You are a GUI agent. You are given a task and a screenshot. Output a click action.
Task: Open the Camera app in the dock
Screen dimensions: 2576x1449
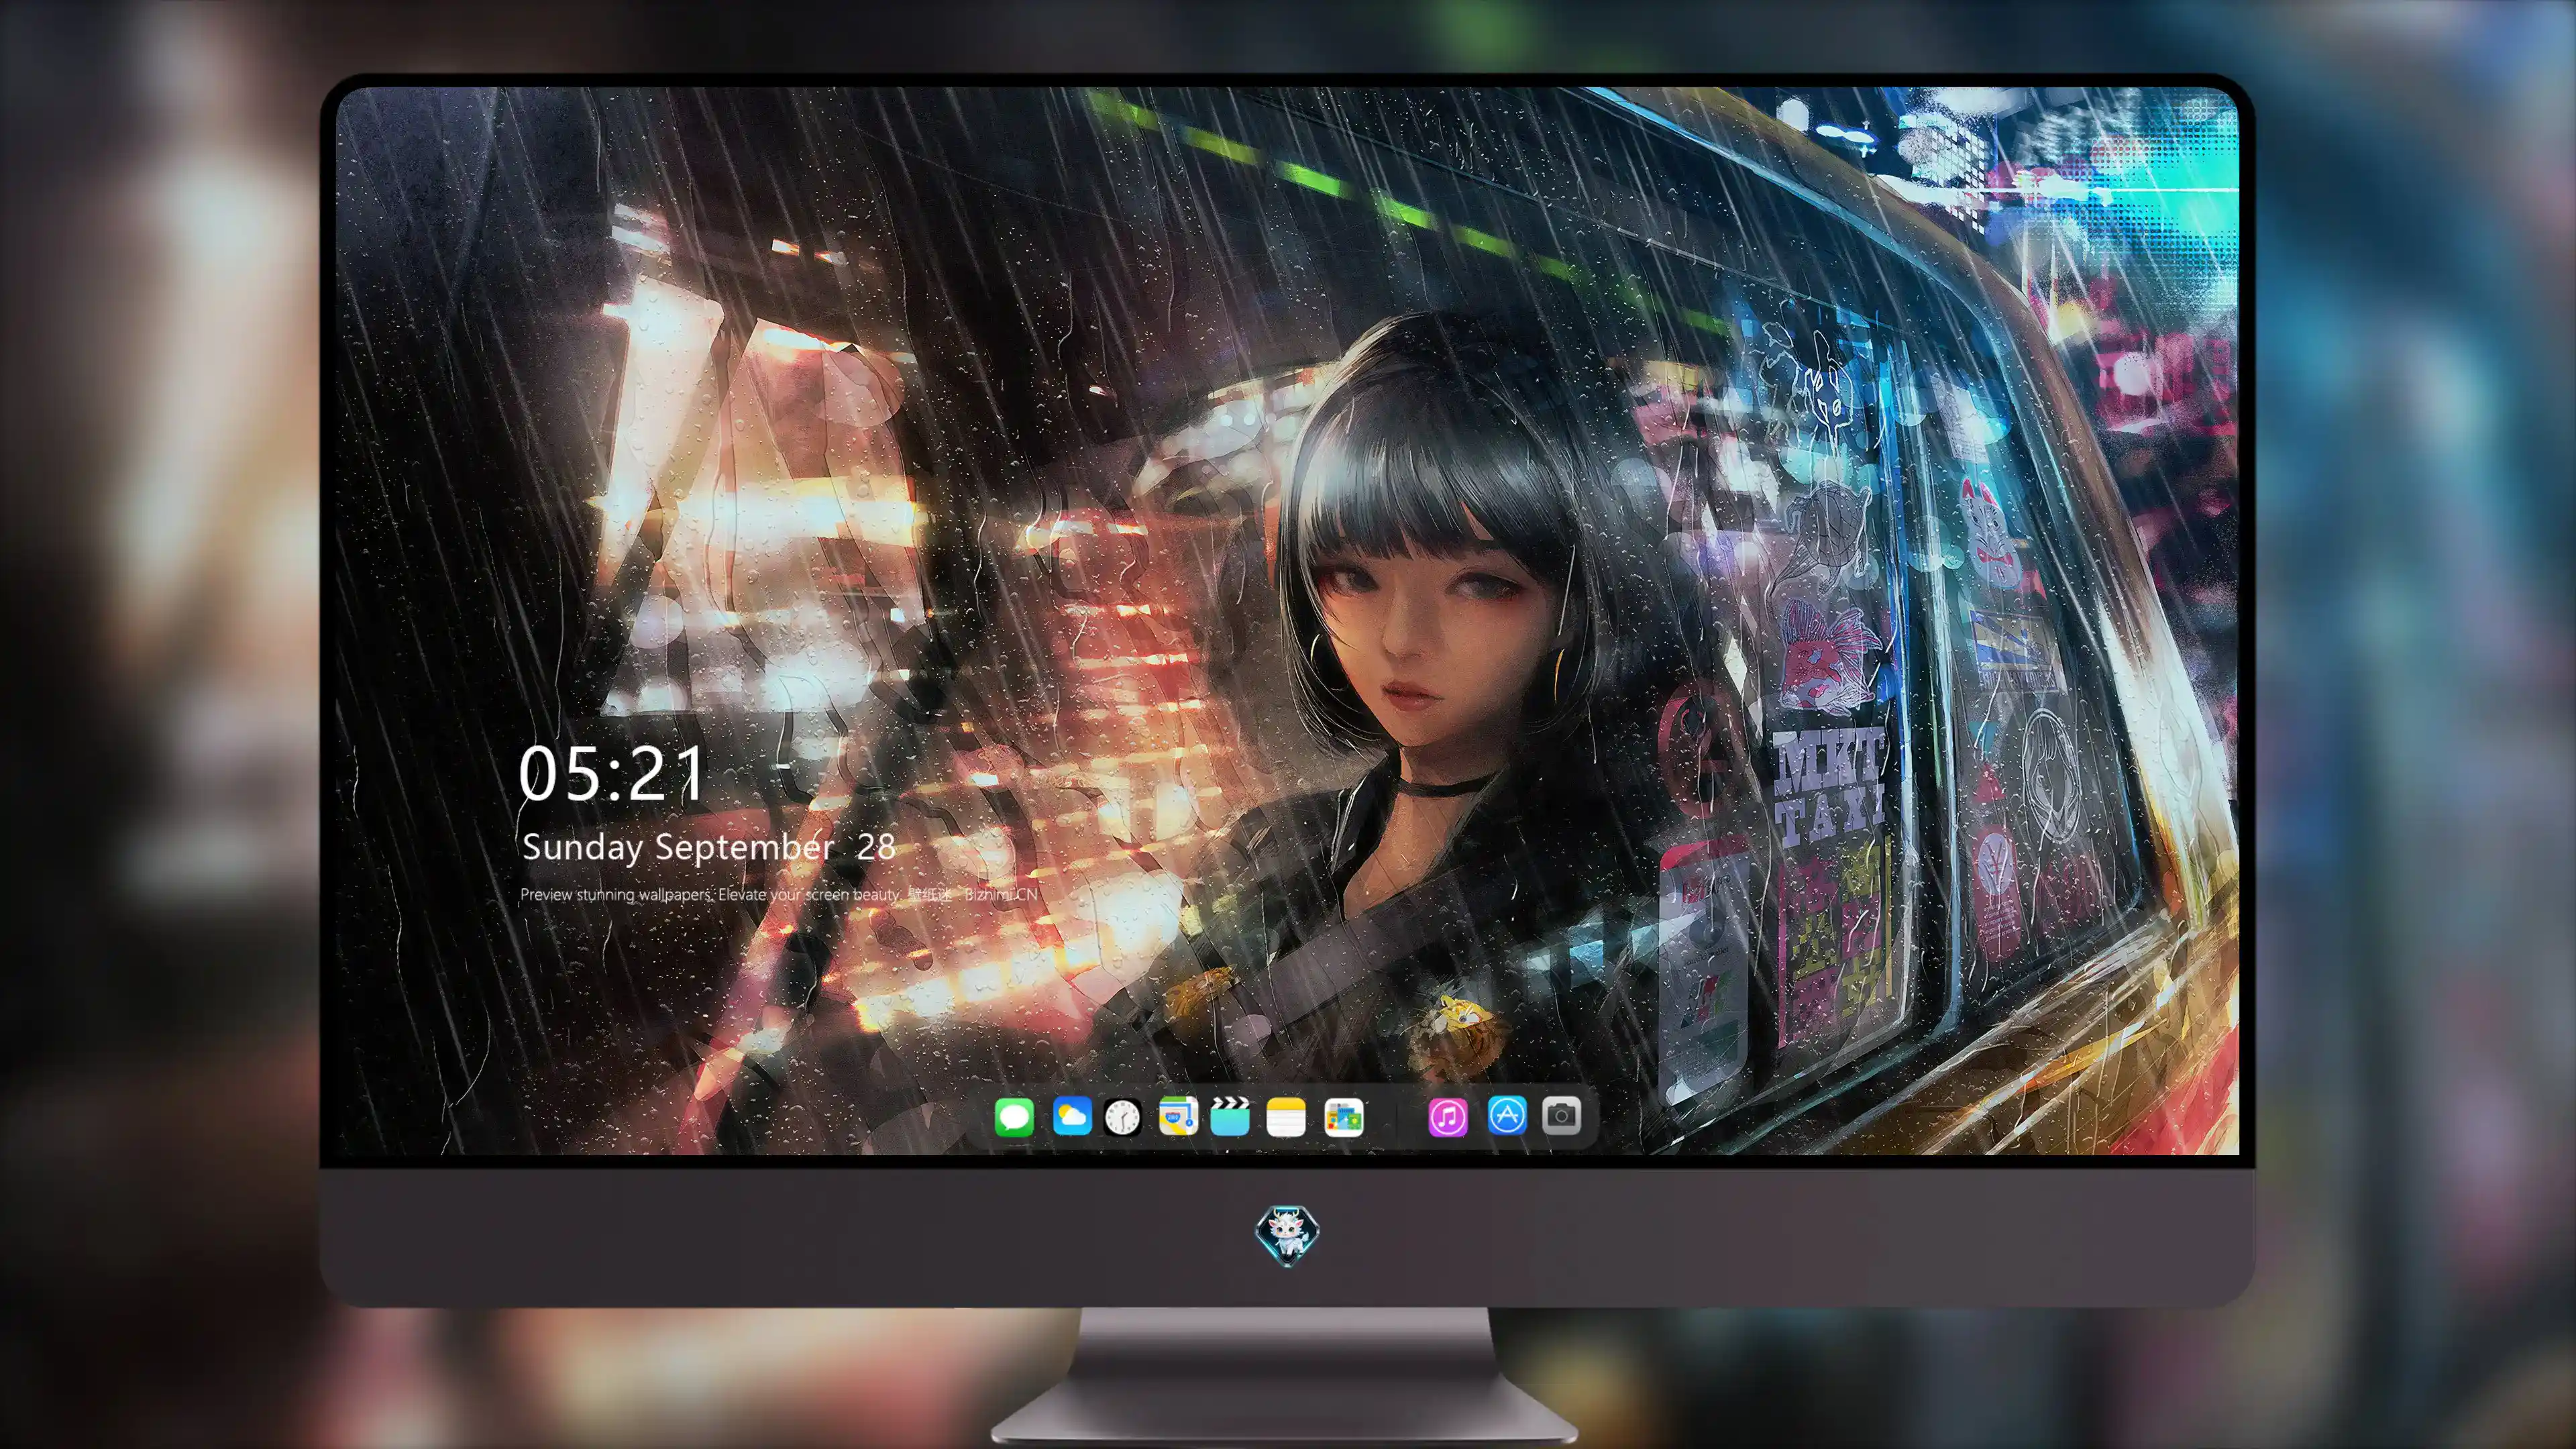(1562, 1115)
